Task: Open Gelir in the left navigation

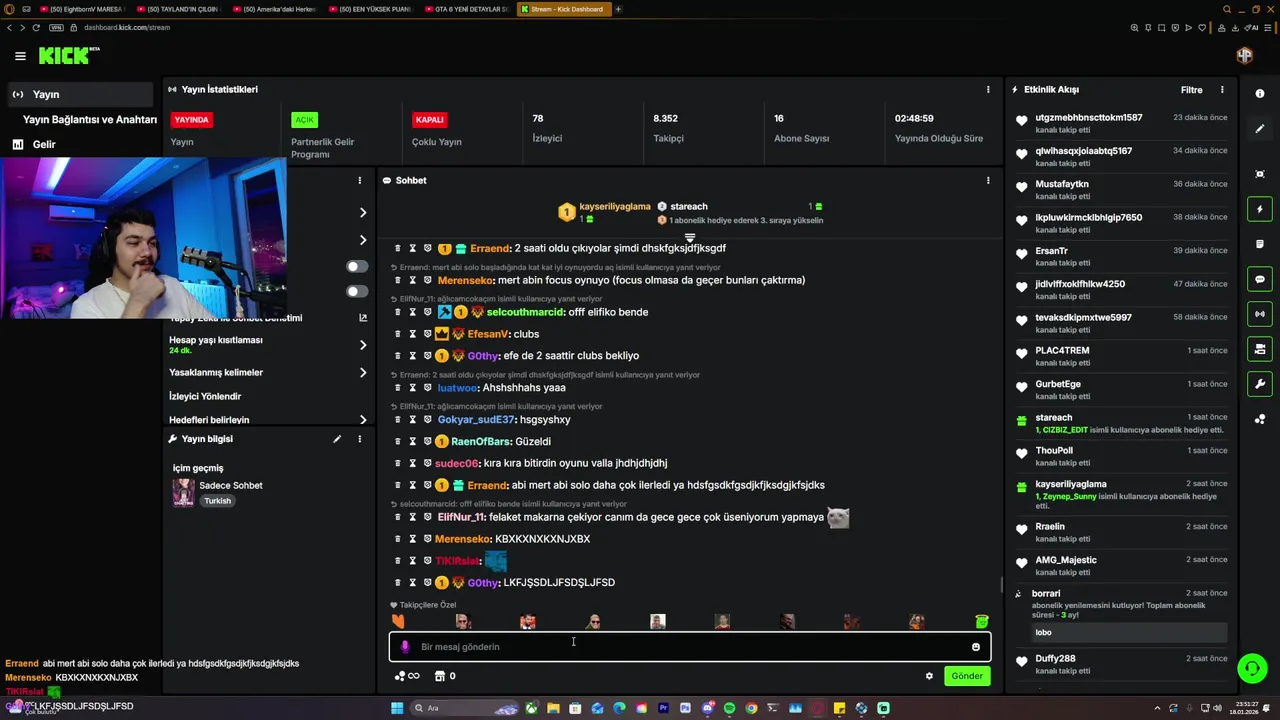Action: tap(44, 144)
